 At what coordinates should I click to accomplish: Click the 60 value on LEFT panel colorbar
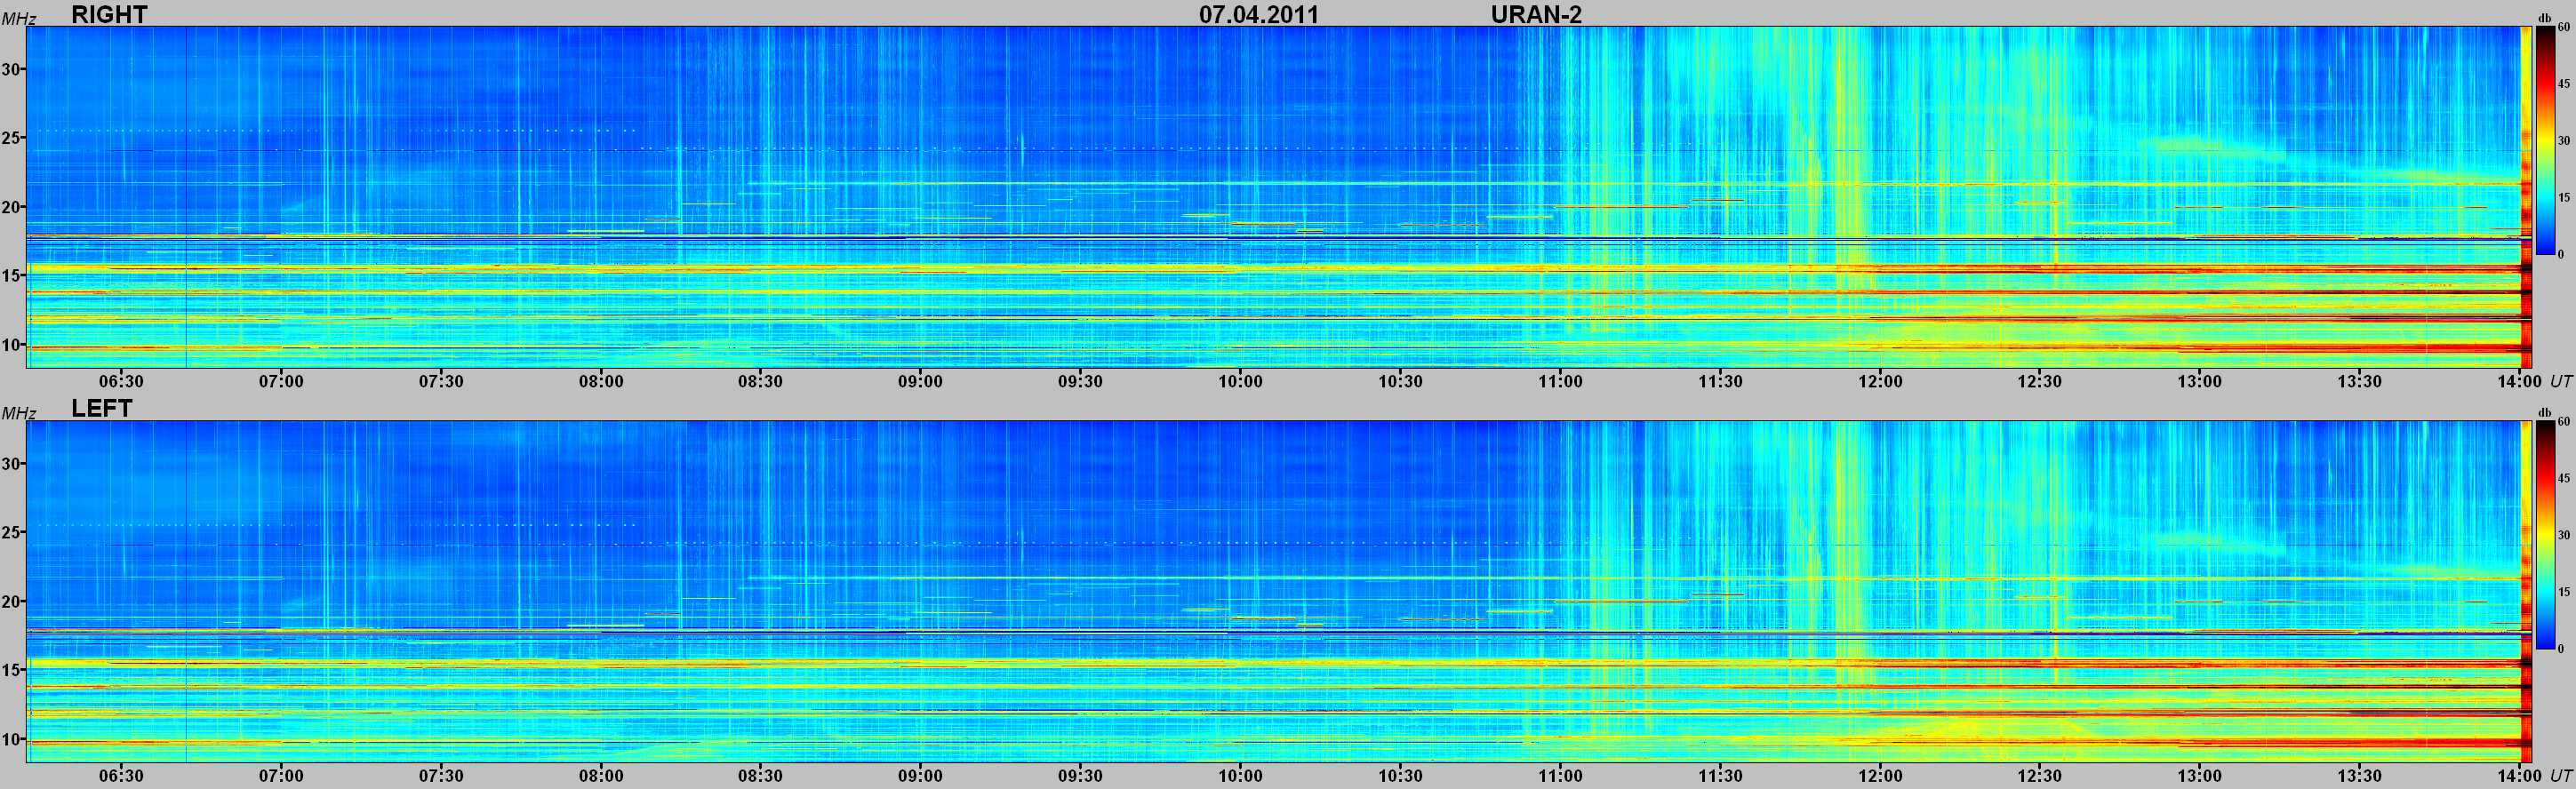(2564, 422)
